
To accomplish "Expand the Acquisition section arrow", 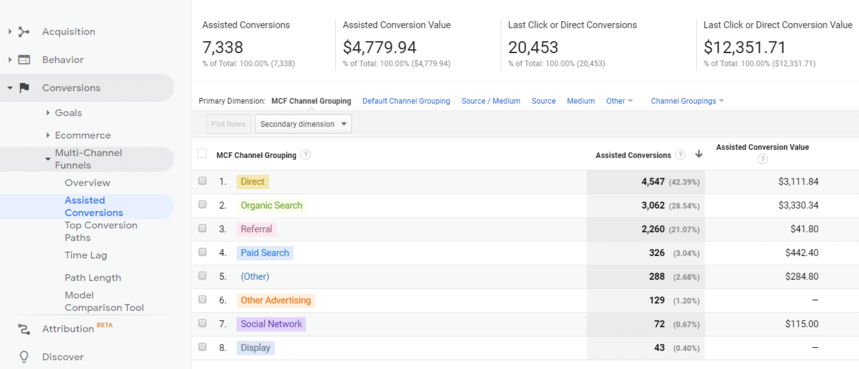I will [10, 32].
